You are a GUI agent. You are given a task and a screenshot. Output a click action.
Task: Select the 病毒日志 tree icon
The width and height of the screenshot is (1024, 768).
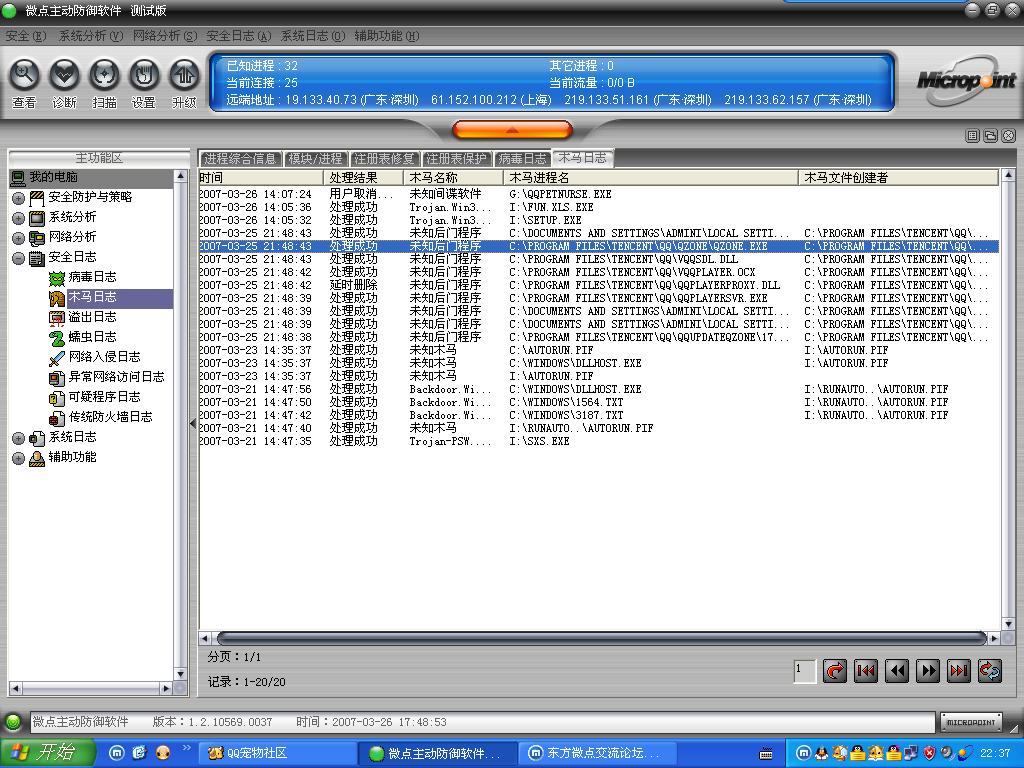pyautogui.click(x=57, y=278)
